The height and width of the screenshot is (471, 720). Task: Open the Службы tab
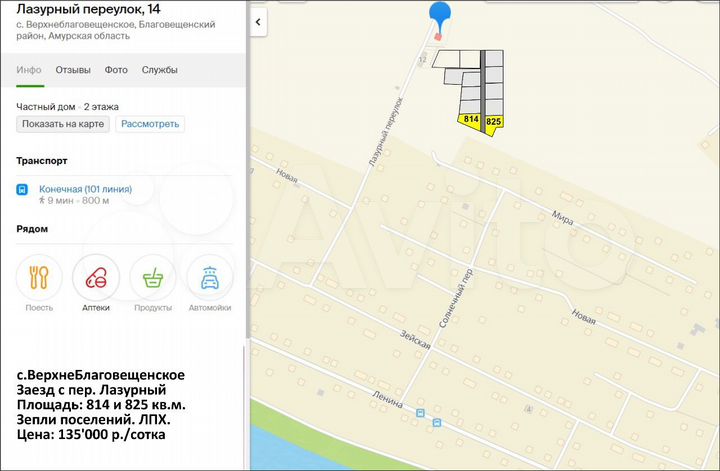coord(160,70)
